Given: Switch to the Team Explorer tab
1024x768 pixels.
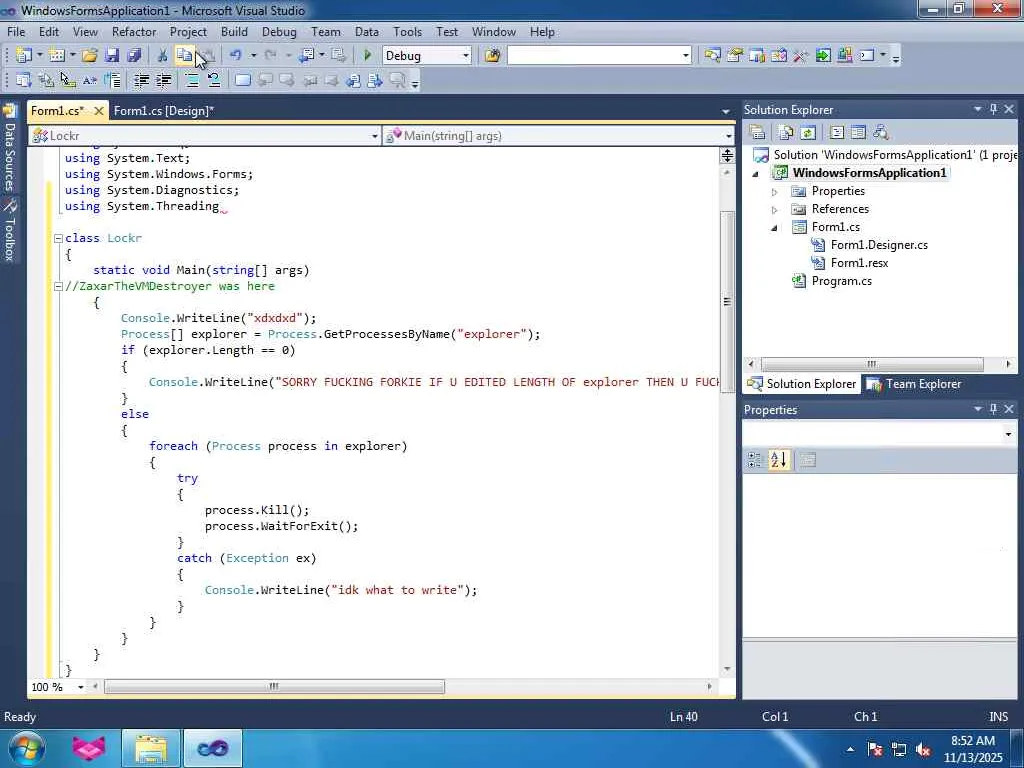Looking at the screenshot, I should click(914, 384).
